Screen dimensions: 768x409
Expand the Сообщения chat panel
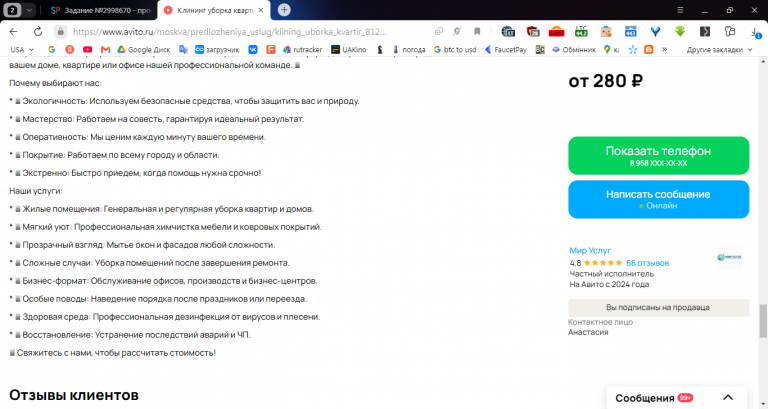[728, 398]
